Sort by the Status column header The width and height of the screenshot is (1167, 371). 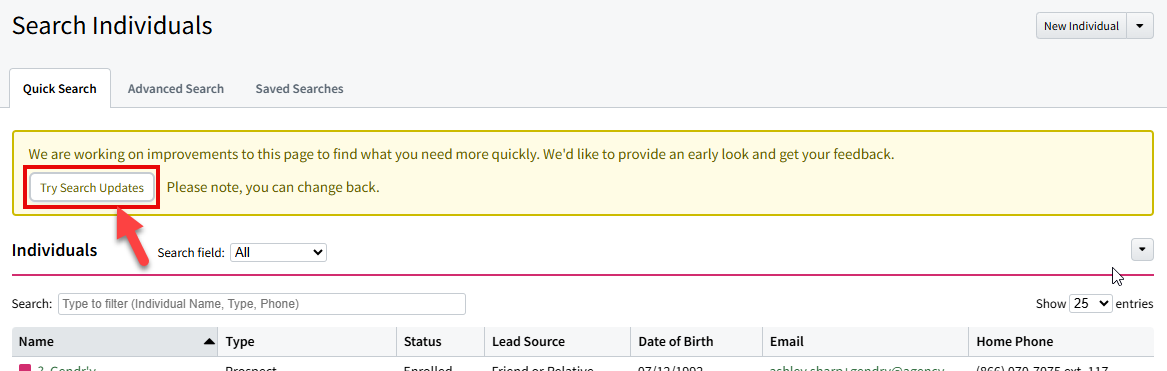[x=441, y=342]
